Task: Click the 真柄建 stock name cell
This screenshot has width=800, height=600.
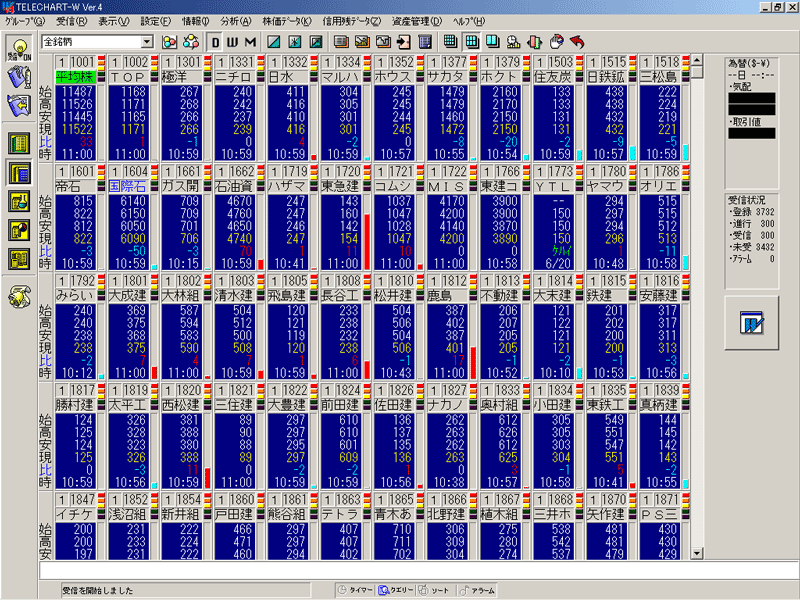Action: (x=659, y=405)
